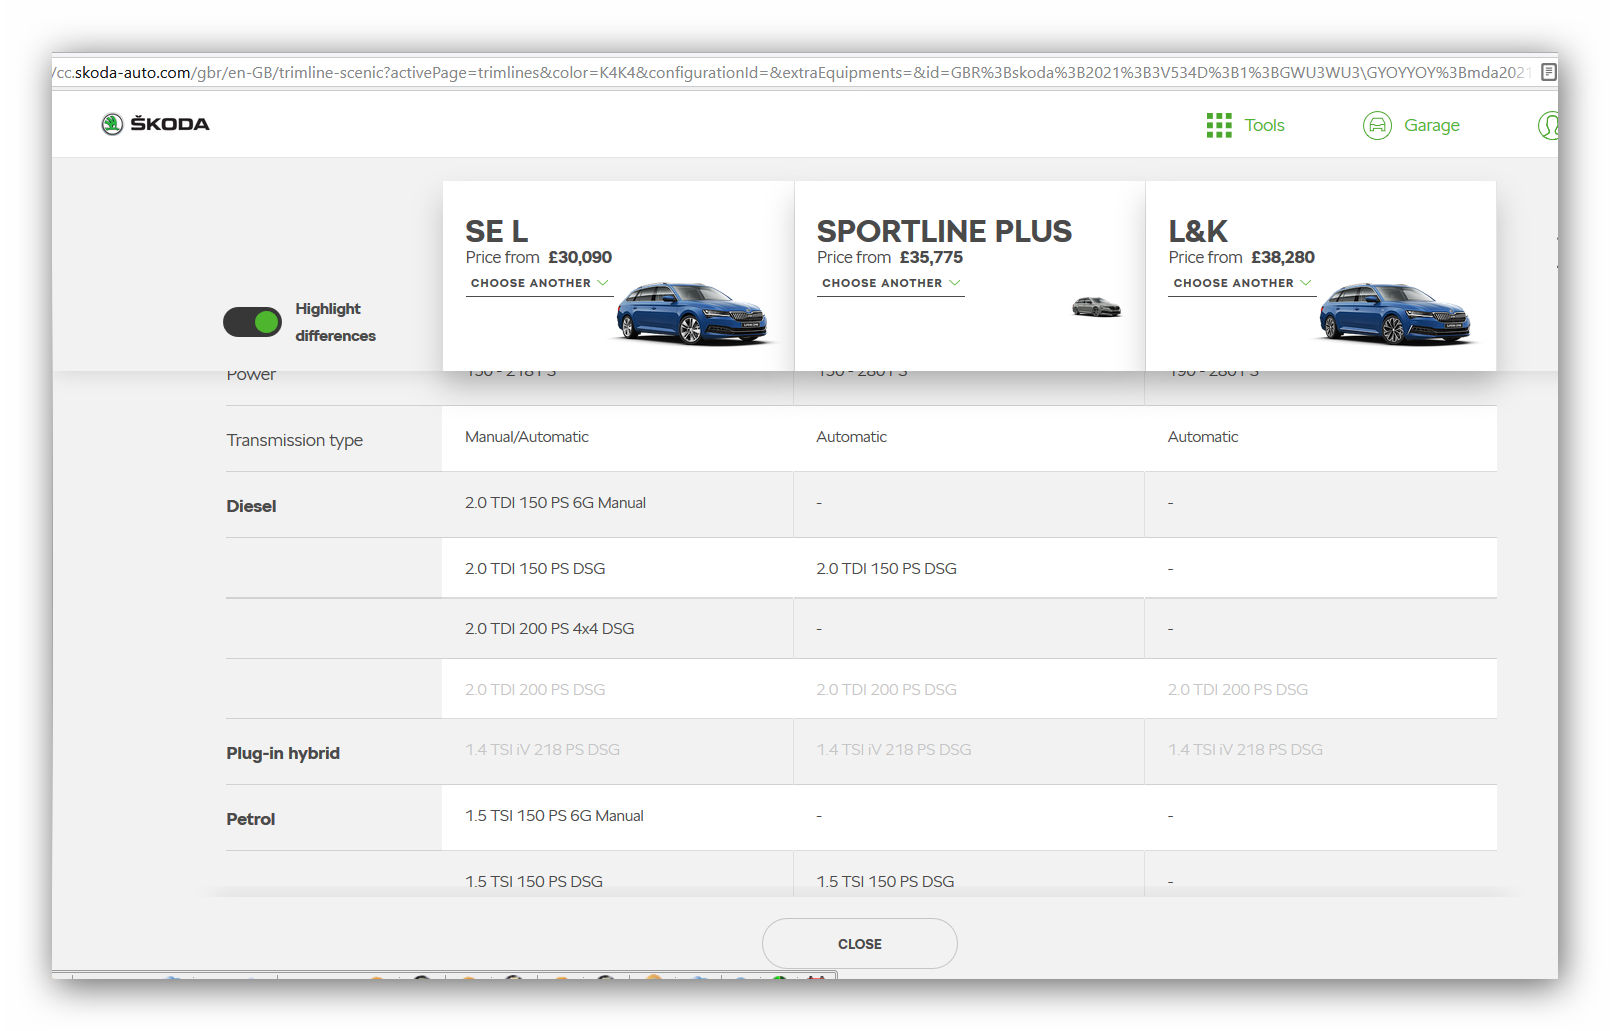Screen dimensions: 1610x1031
Task: Expand SE L Choose Another dropdown
Action: click(540, 284)
